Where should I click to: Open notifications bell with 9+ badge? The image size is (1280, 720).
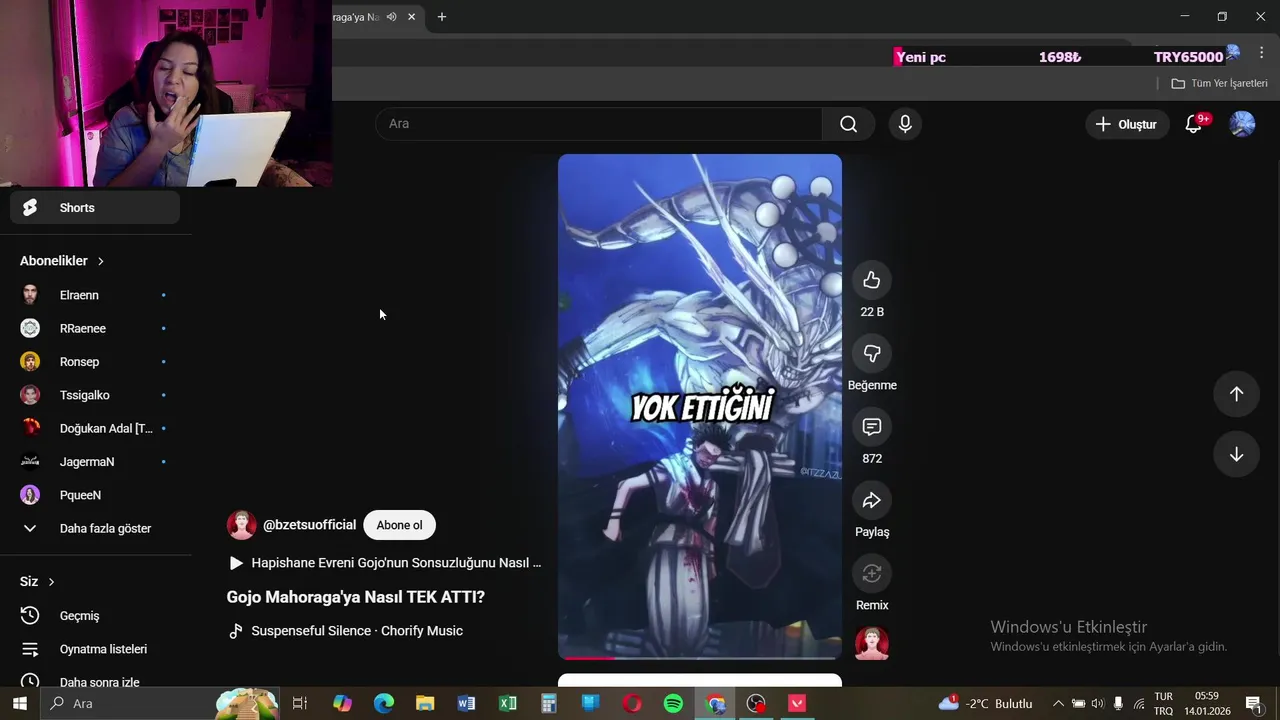[x=1194, y=124]
